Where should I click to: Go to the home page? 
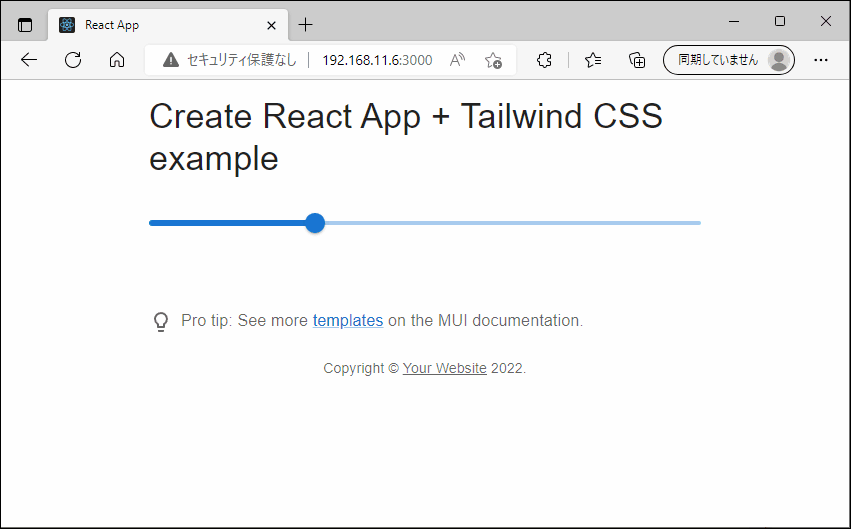pyautogui.click(x=117, y=60)
